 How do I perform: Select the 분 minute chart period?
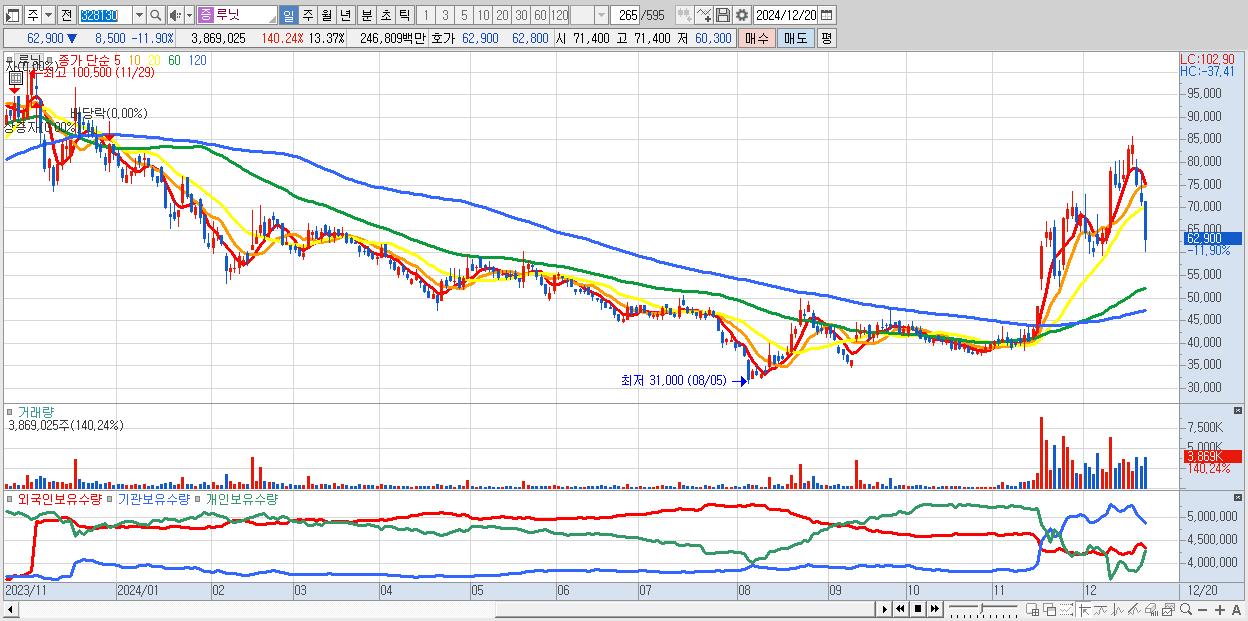[366, 16]
